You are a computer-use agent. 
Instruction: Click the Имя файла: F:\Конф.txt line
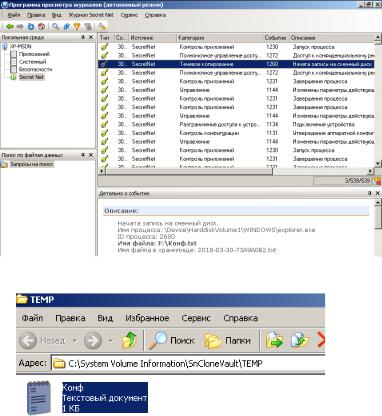pyautogui.click(x=157, y=243)
